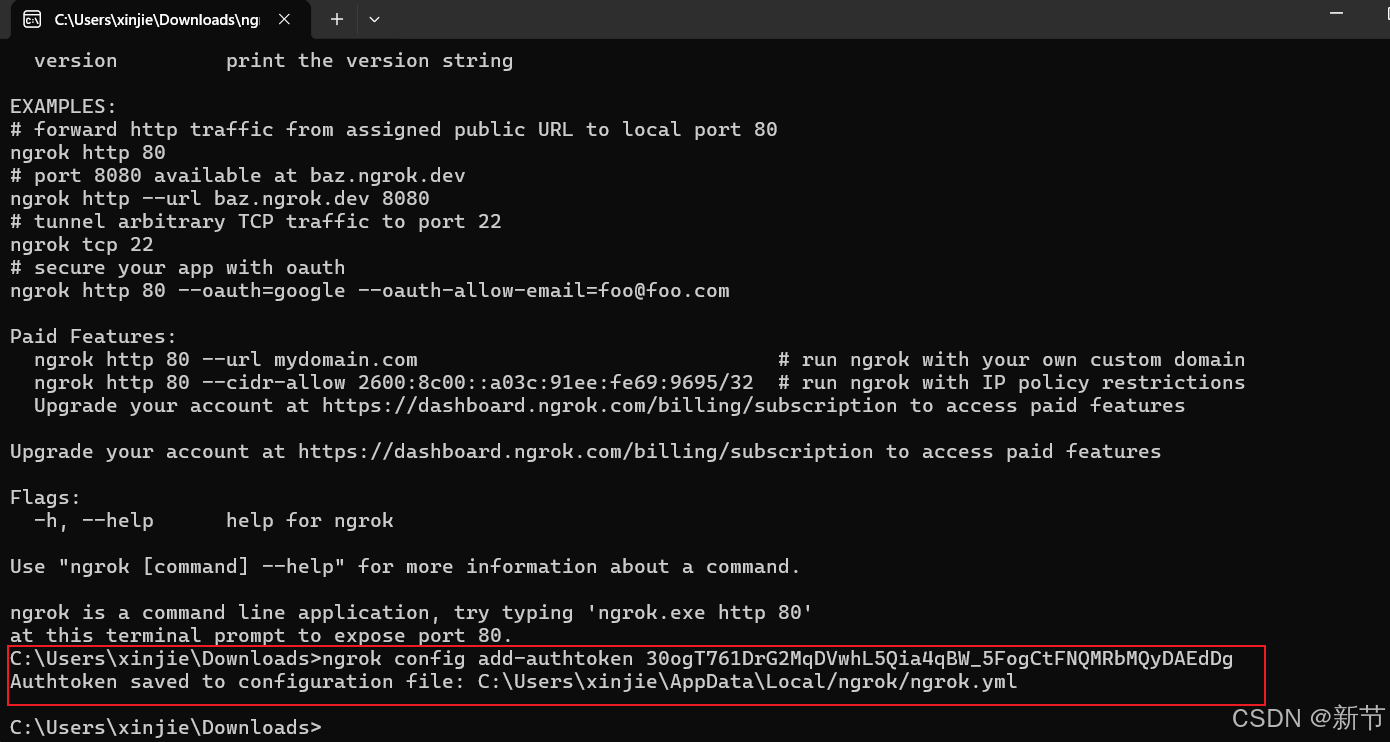Expand the profiles dropdown chevron next to plus
This screenshot has height=742, width=1390.
(375, 19)
